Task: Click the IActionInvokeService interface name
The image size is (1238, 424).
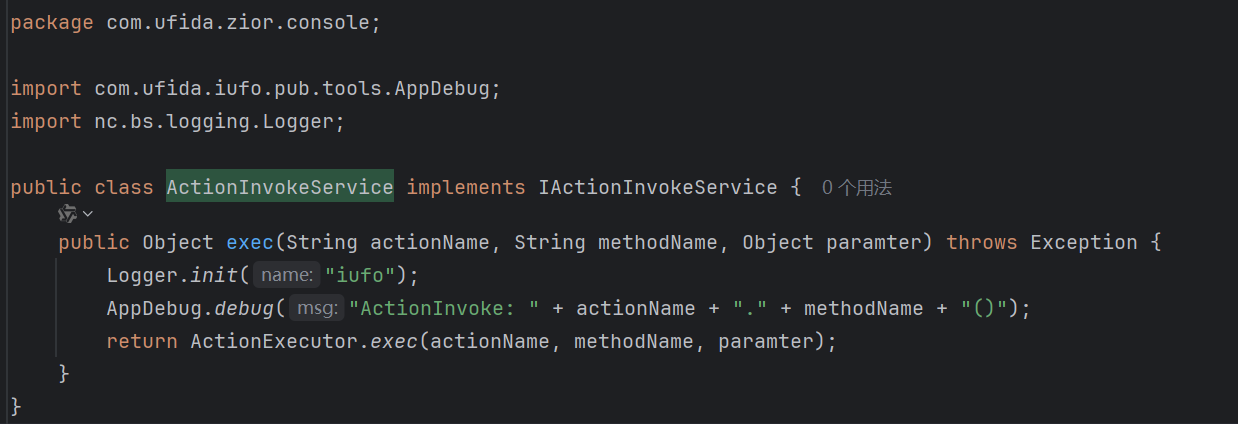Action: pos(657,187)
